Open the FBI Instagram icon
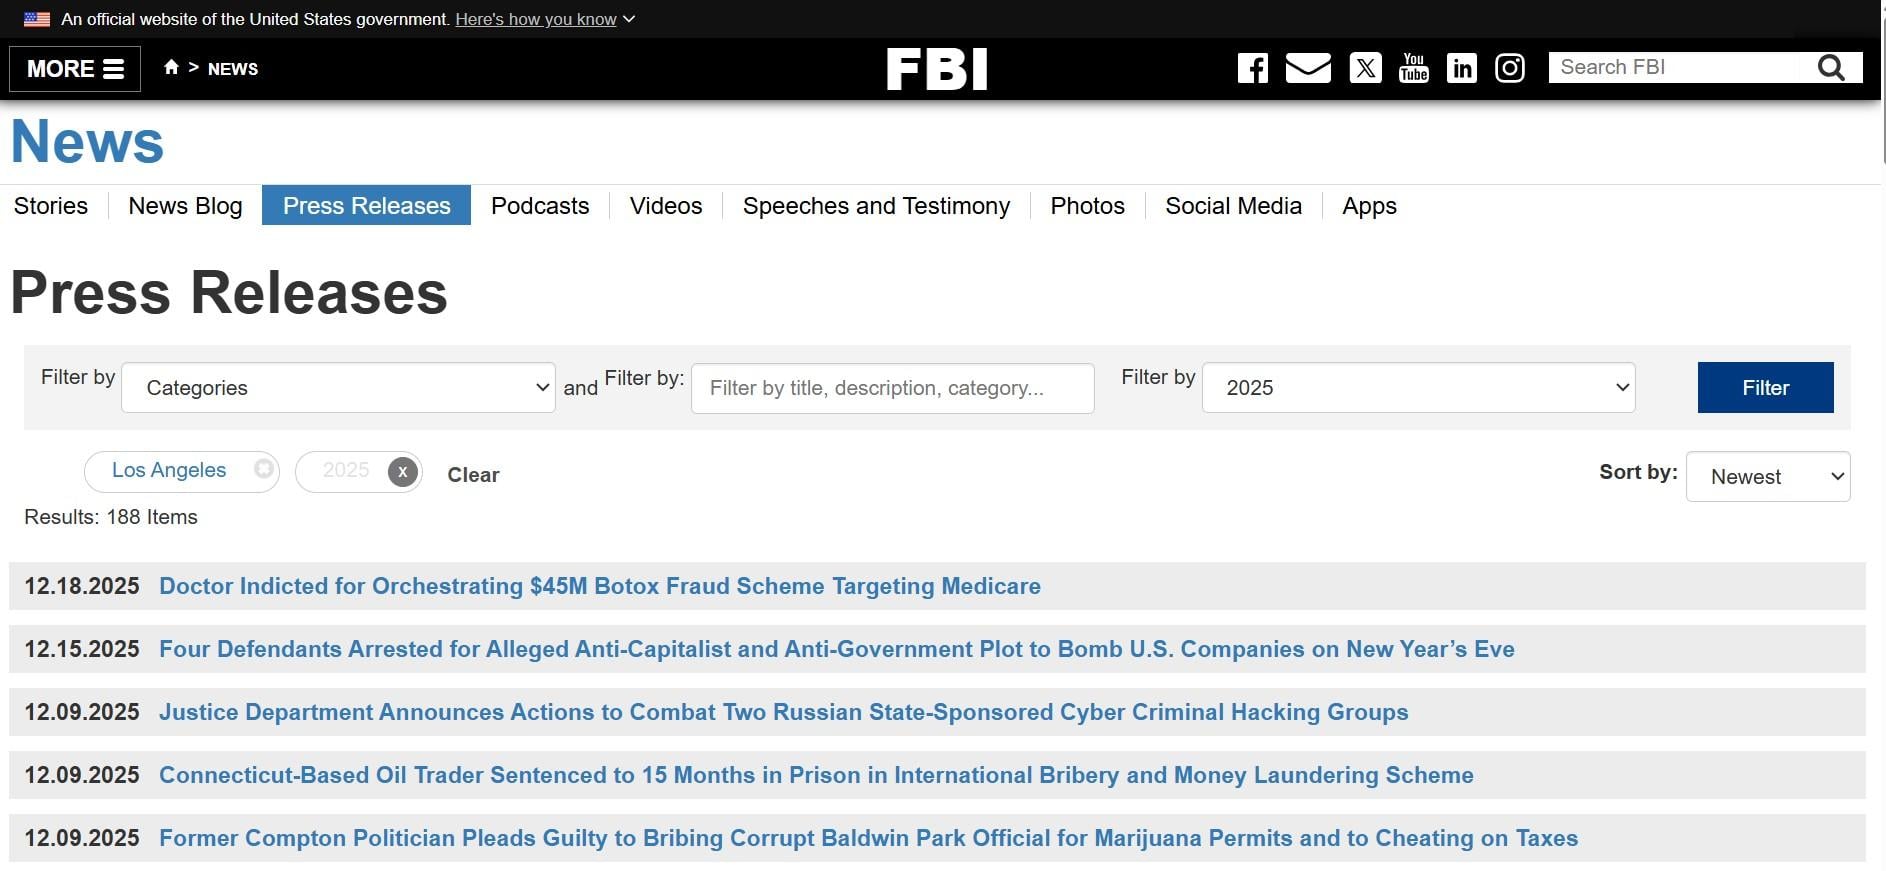Viewport: 1886px width, 871px height. (x=1509, y=68)
